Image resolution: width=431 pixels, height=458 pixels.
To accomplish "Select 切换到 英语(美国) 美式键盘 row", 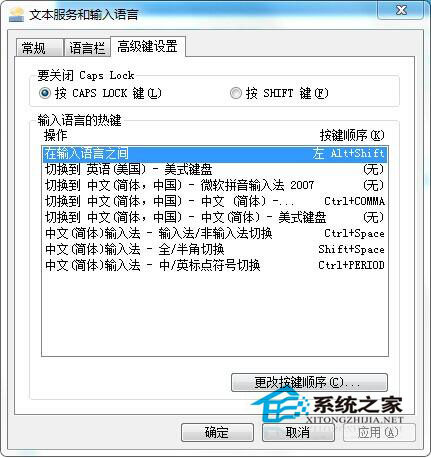I will (x=215, y=169).
